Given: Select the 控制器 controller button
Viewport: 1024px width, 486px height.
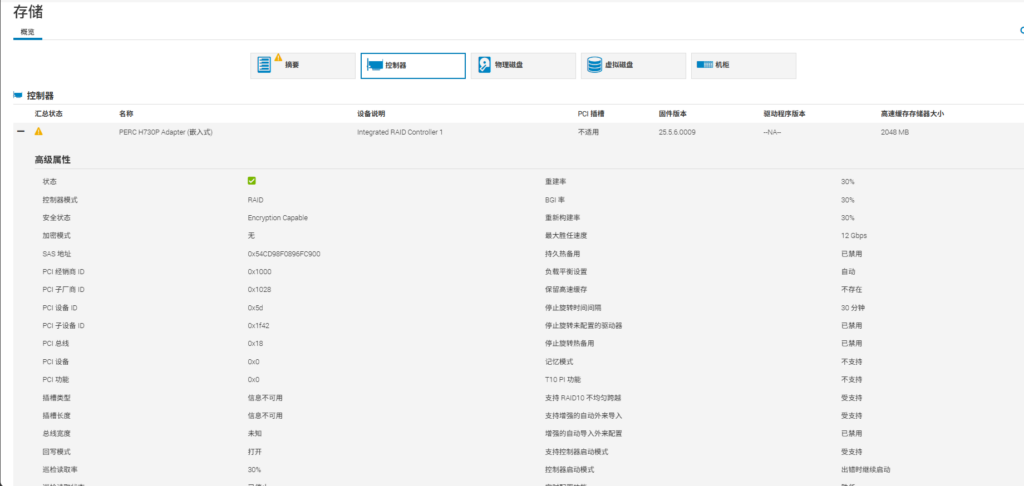Looking at the screenshot, I should 412,65.
